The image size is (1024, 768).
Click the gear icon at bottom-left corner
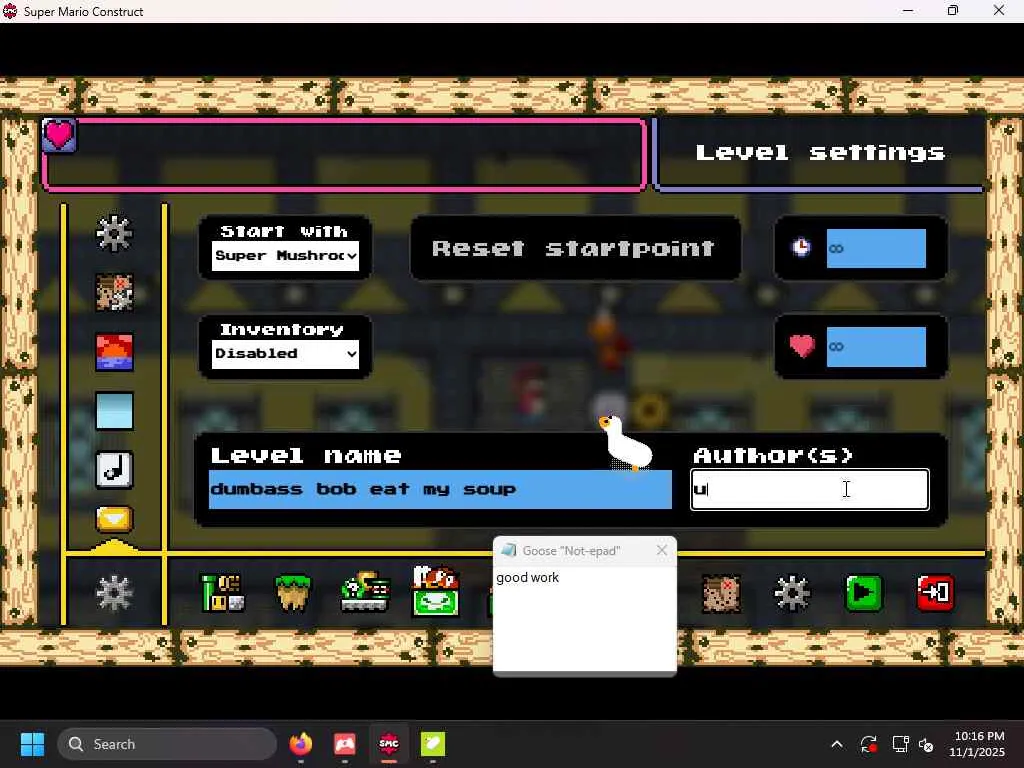[114, 593]
